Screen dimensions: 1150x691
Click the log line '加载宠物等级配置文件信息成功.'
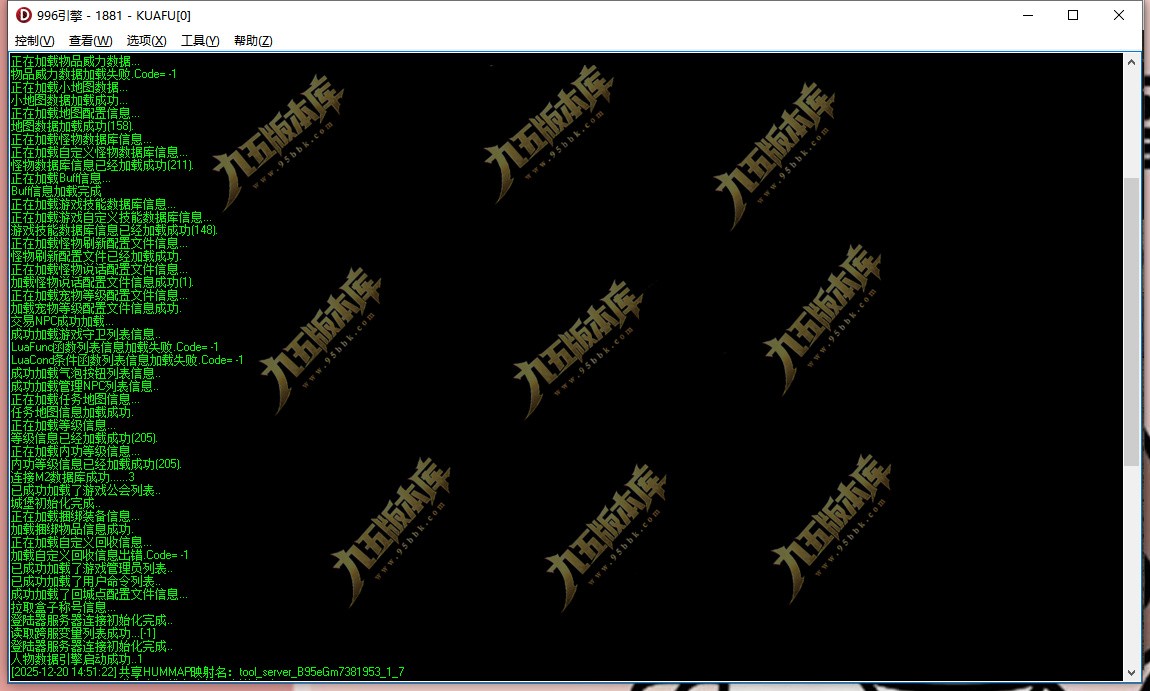click(96, 309)
